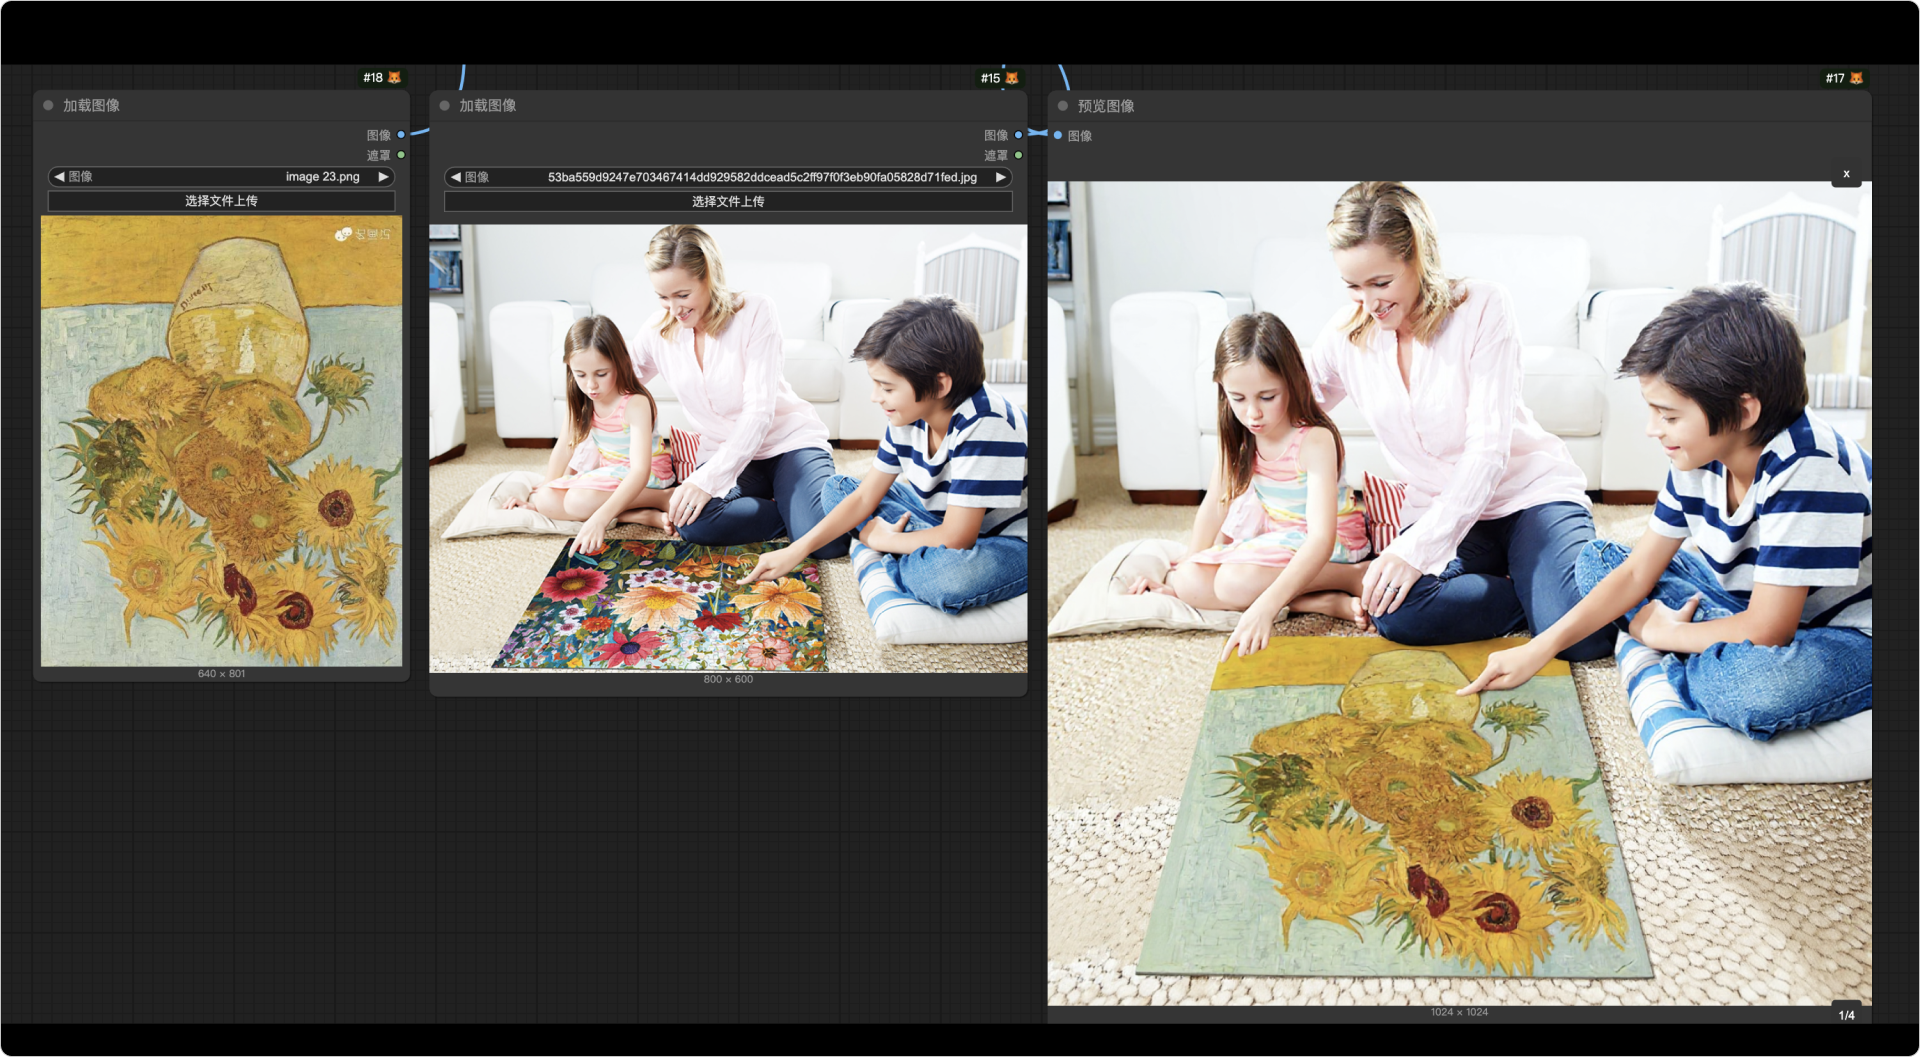Click the 800 × 600 size label

728,680
